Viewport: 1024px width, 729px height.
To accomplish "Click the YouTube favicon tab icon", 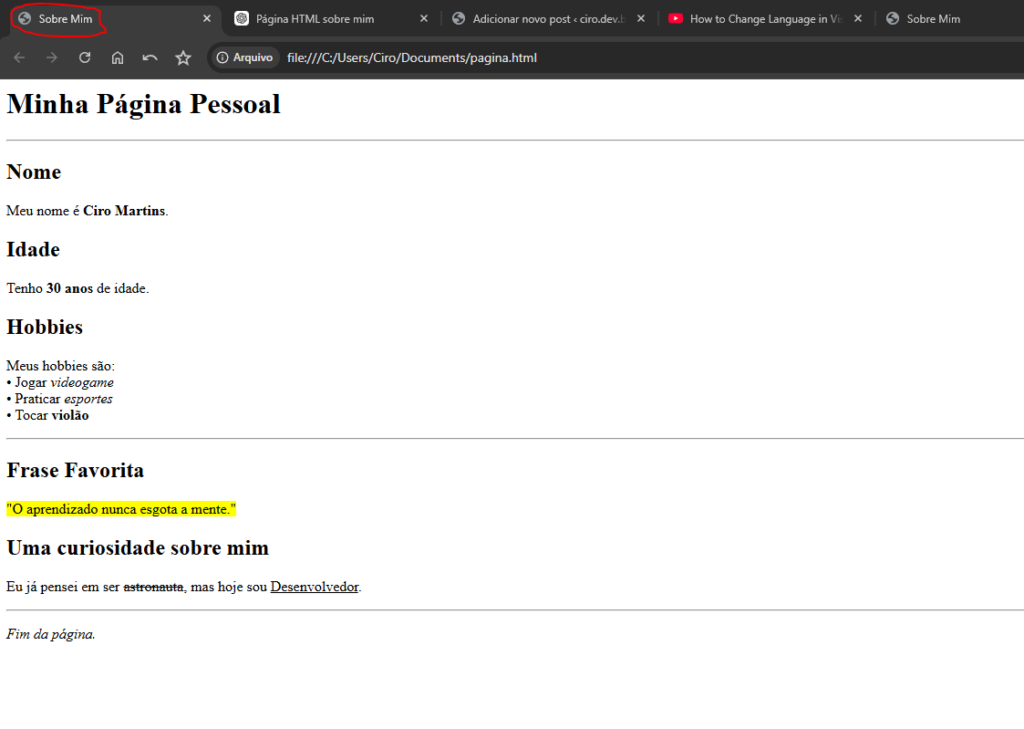I will pos(676,19).
